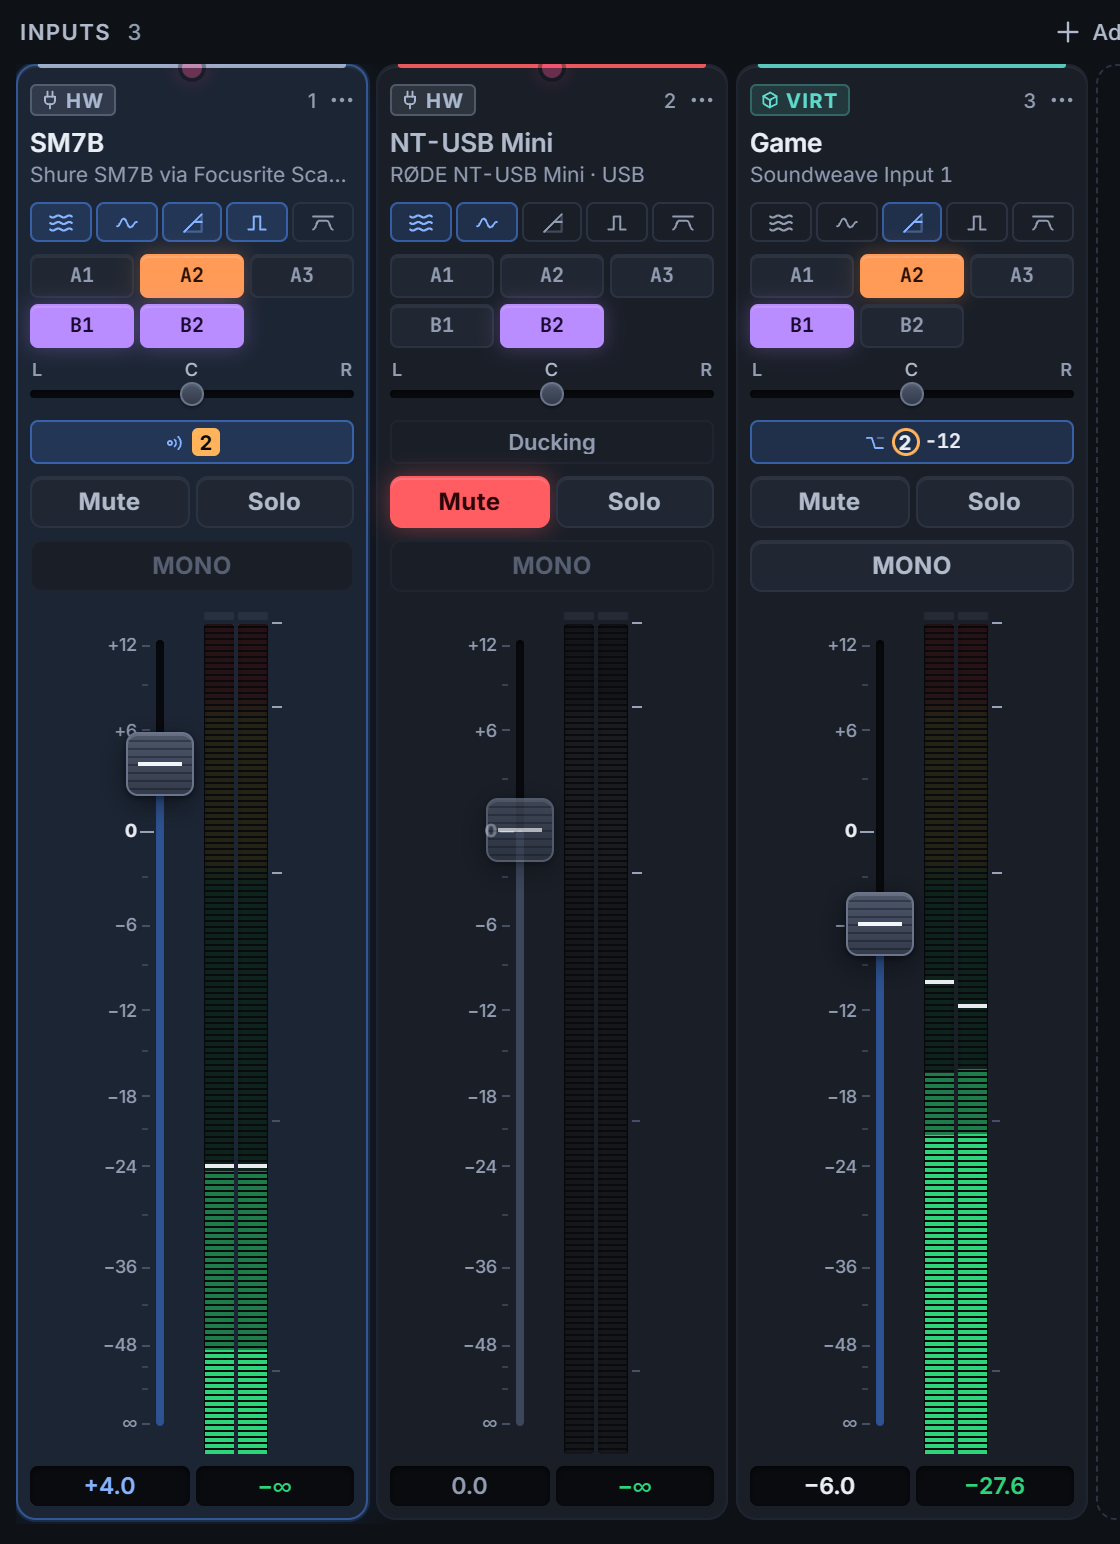Toggle gate icon on Game strip
1120x1544 pixels.
[x=977, y=222]
